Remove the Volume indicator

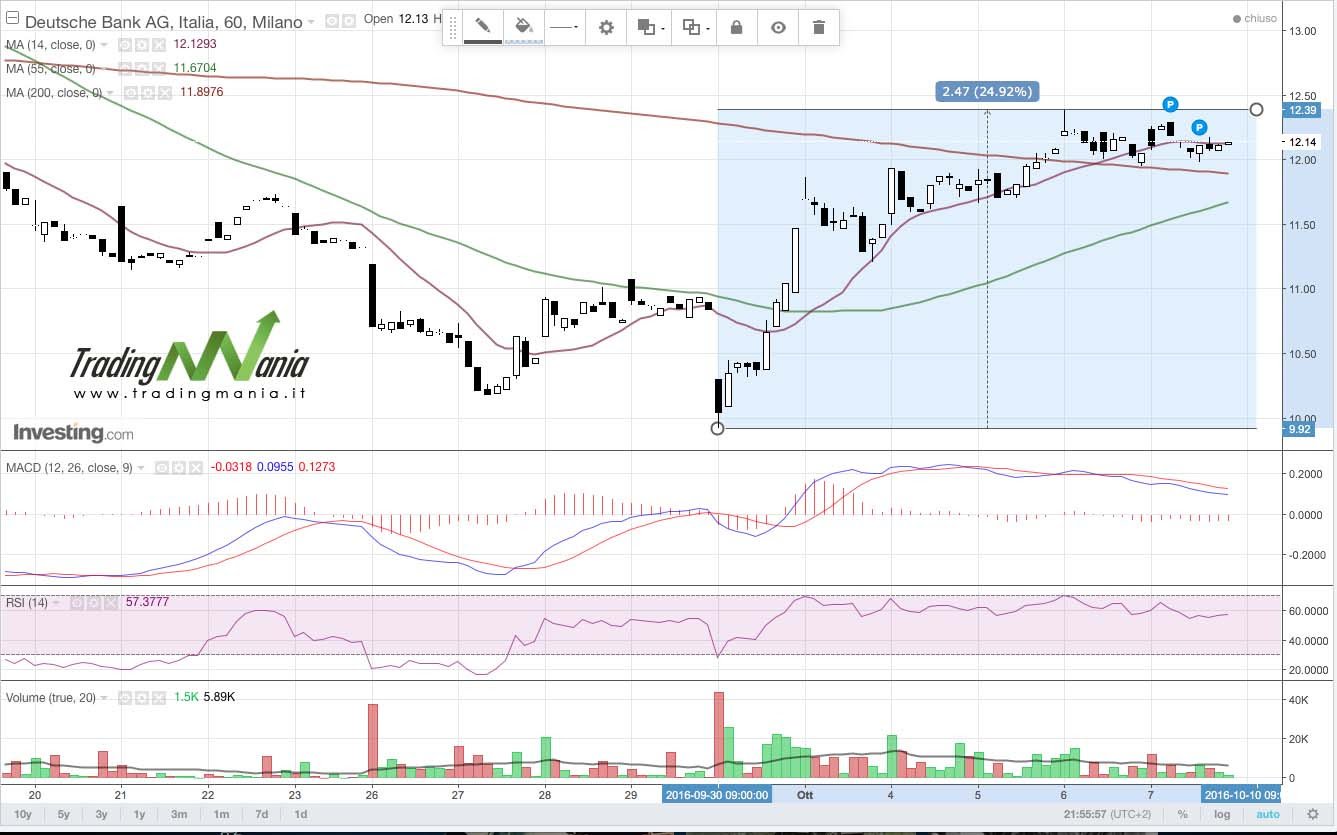pos(158,698)
